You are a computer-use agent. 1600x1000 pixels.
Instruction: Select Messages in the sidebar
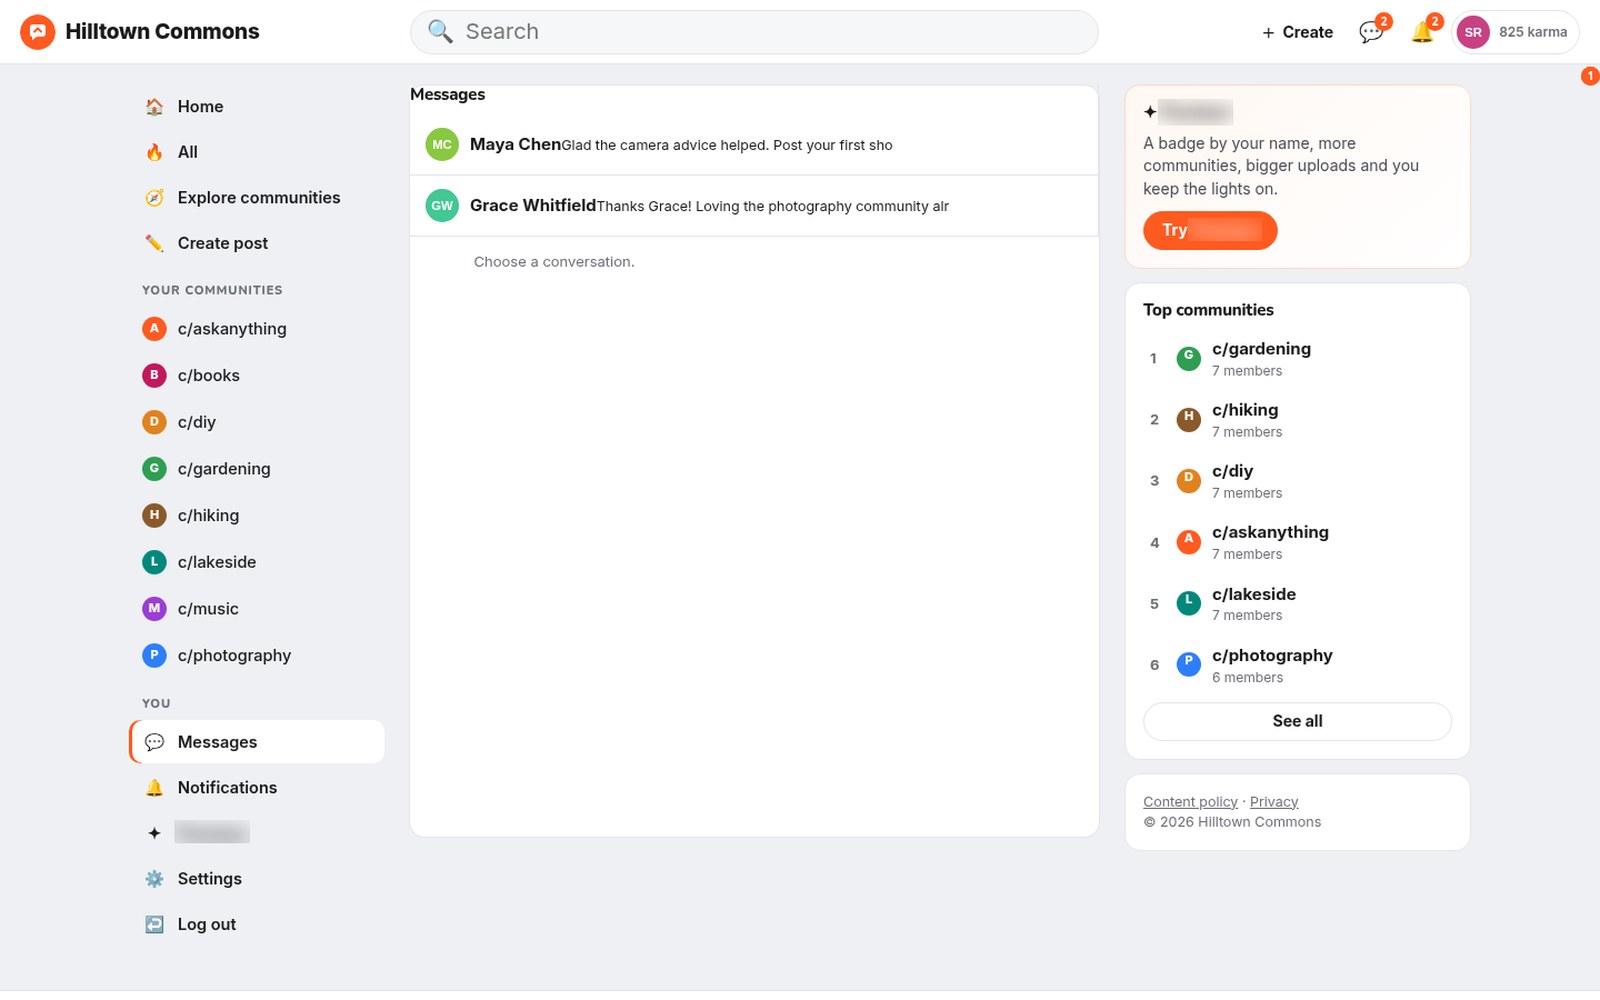pos(257,742)
